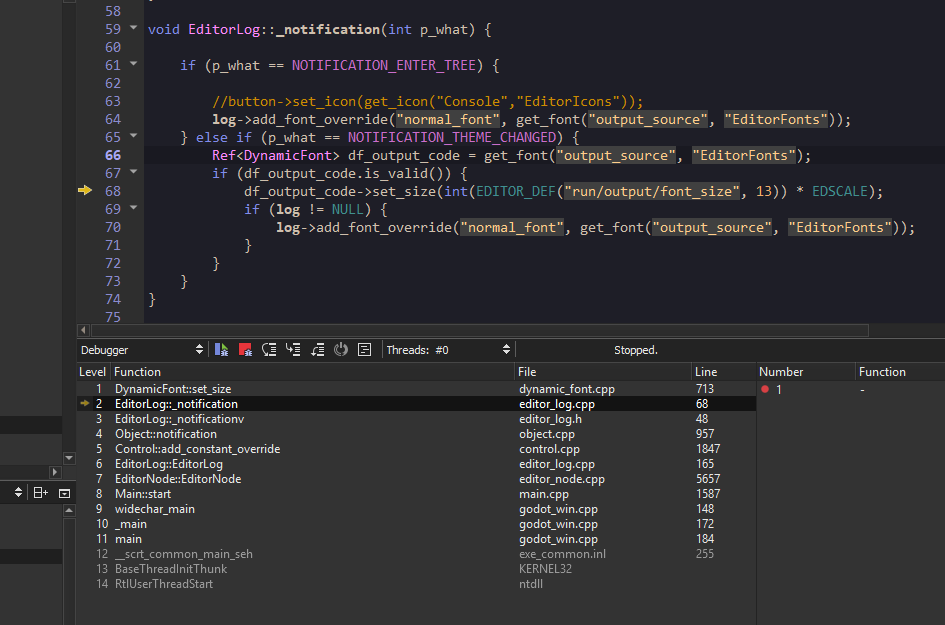Click the Step Over icon in debugger toolbar
The width and height of the screenshot is (945, 625).
click(x=270, y=349)
